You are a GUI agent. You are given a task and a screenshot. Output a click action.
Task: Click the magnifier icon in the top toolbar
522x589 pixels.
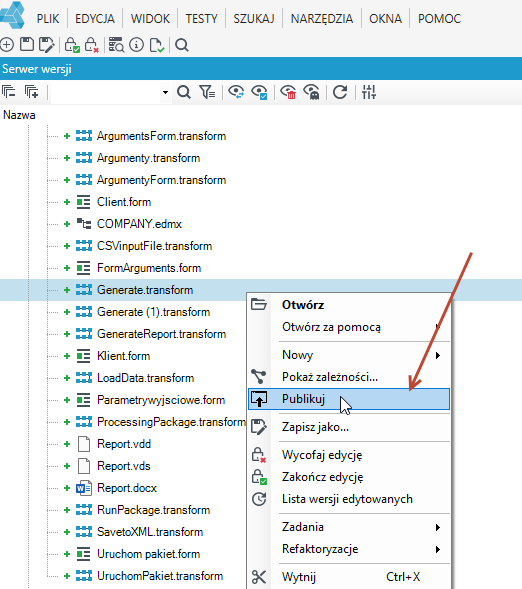pos(182,45)
